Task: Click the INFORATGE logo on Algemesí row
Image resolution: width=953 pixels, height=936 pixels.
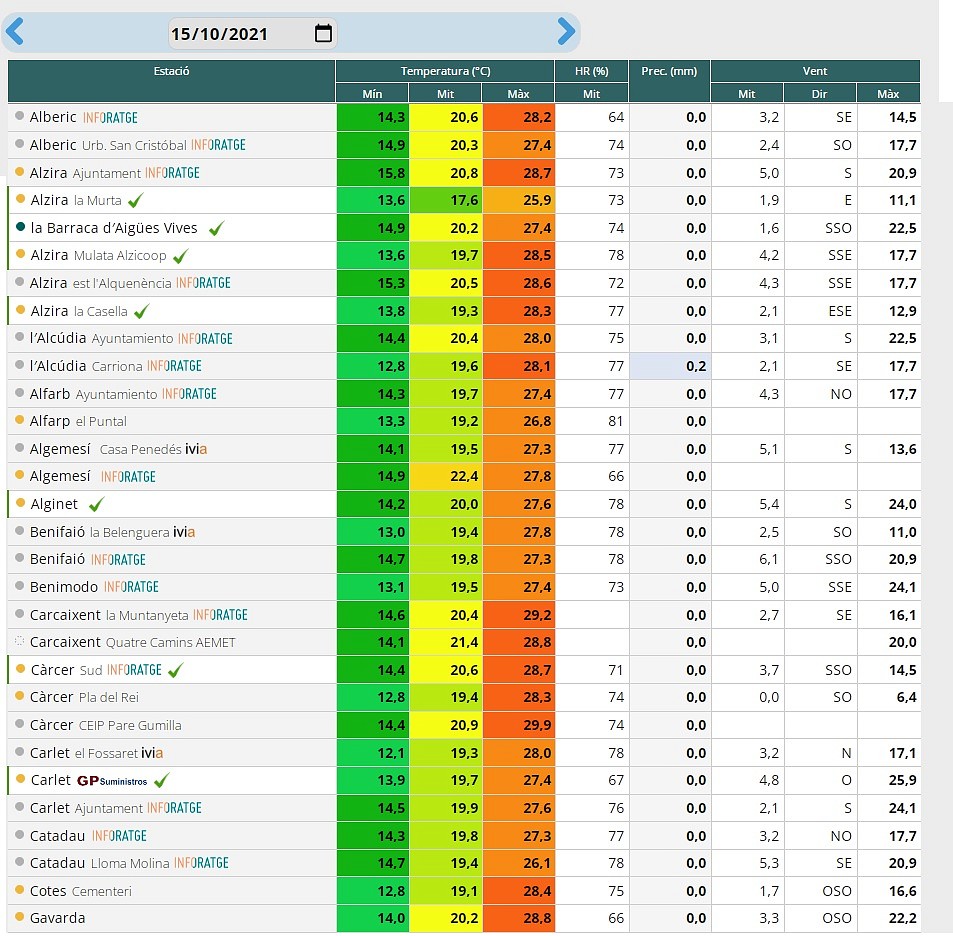Action: point(128,477)
